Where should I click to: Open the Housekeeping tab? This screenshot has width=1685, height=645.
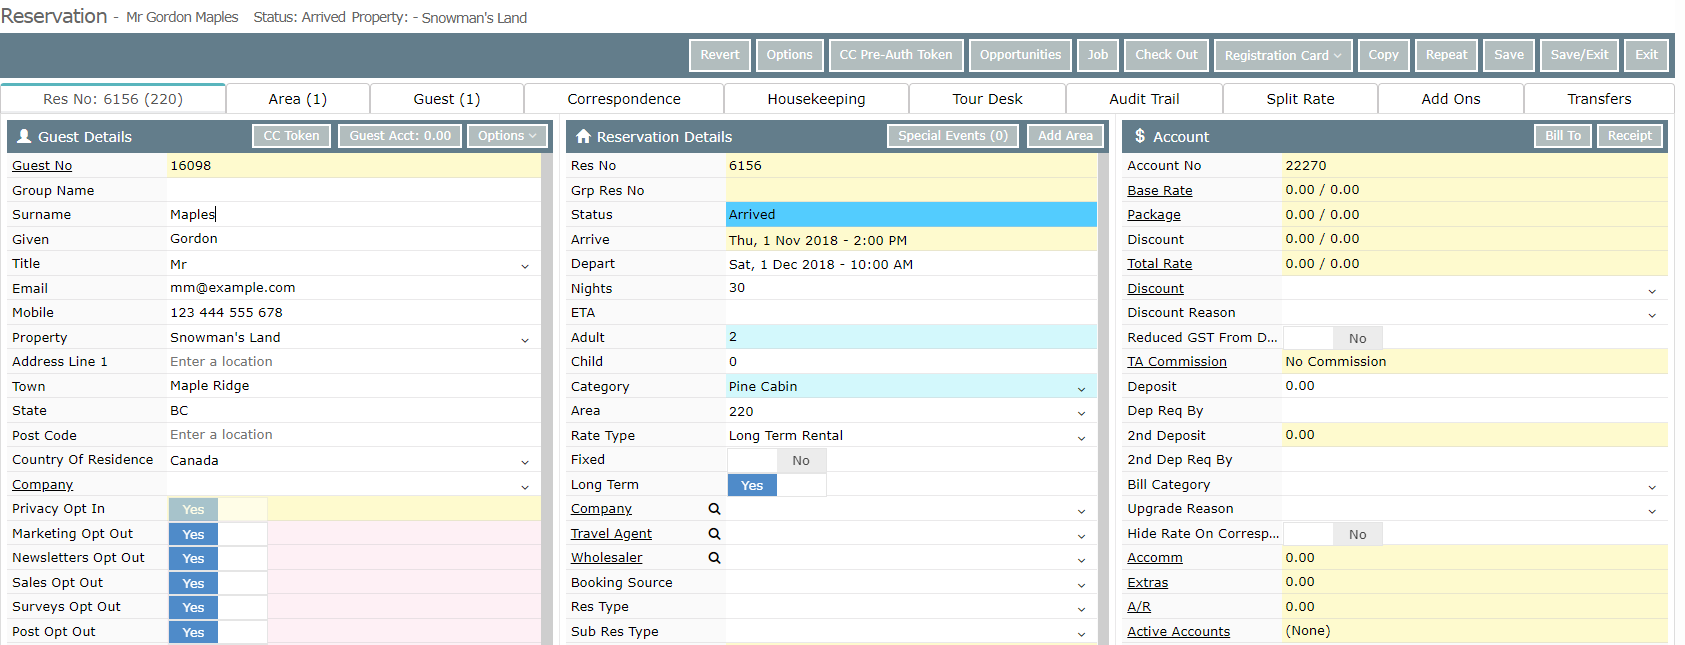click(x=816, y=99)
